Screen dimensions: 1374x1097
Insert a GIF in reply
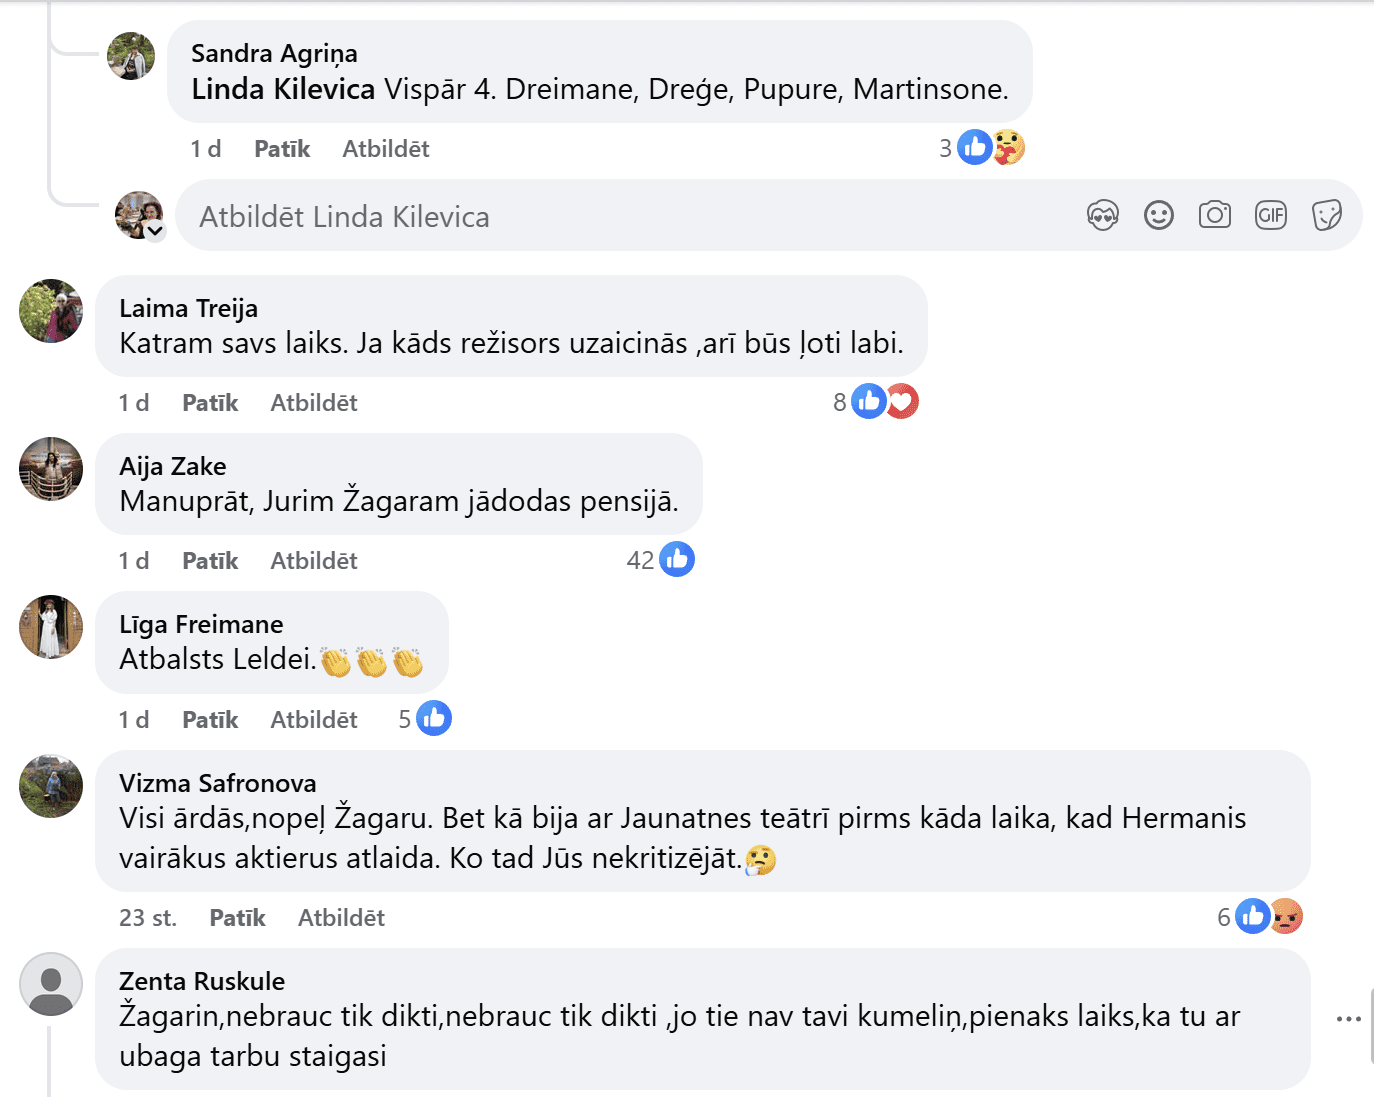tap(1270, 215)
